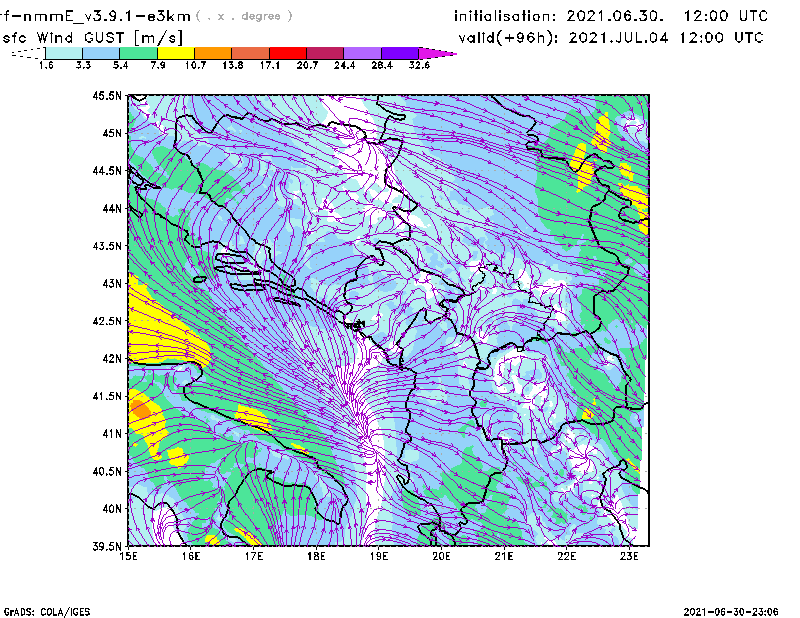The height and width of the screenshot is (618, 800).
Task: Click the 39.5N latitude label
Action: [x=108, y=547]
